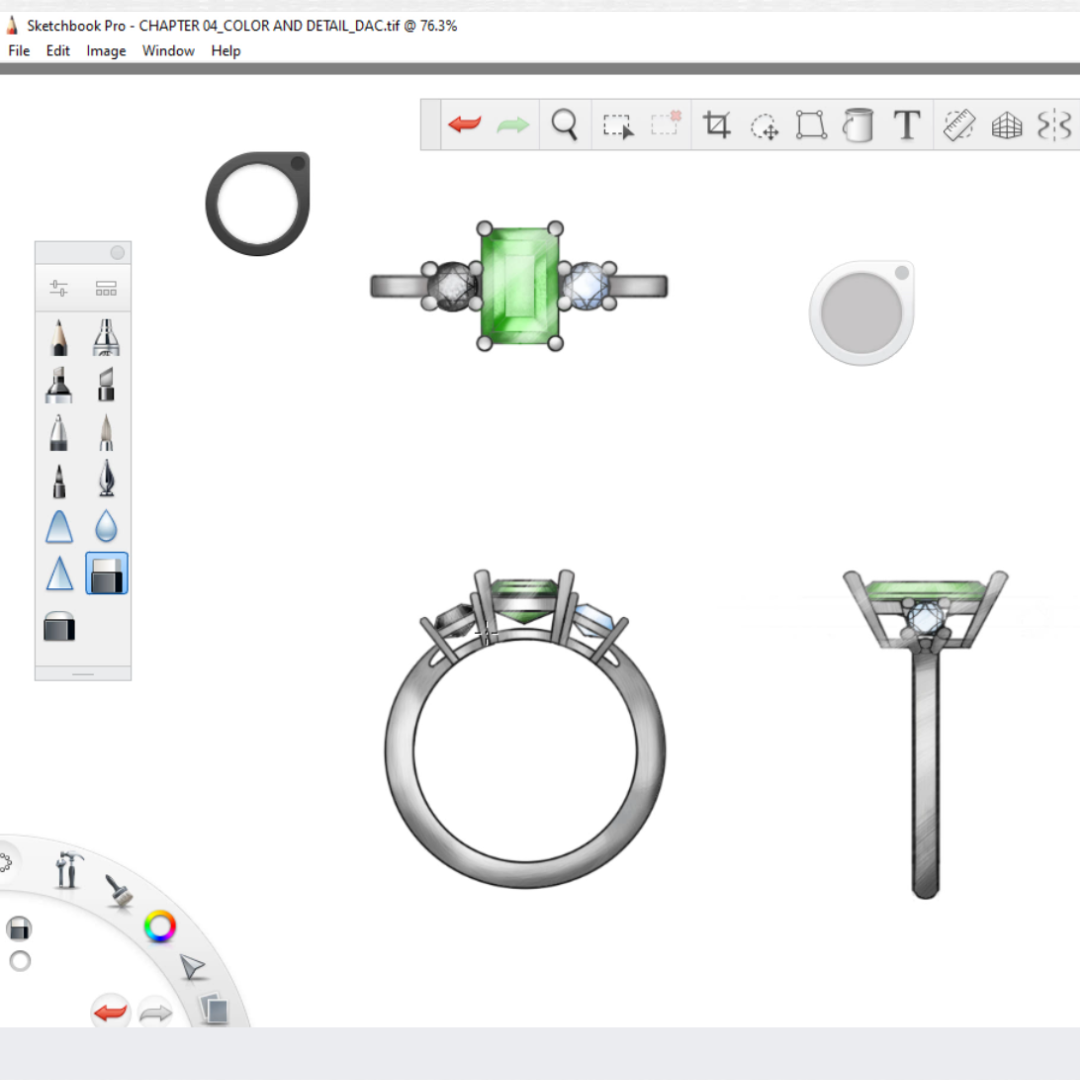
Task: Open the layers pages icon in lagoon
Action: [214, 1010]
